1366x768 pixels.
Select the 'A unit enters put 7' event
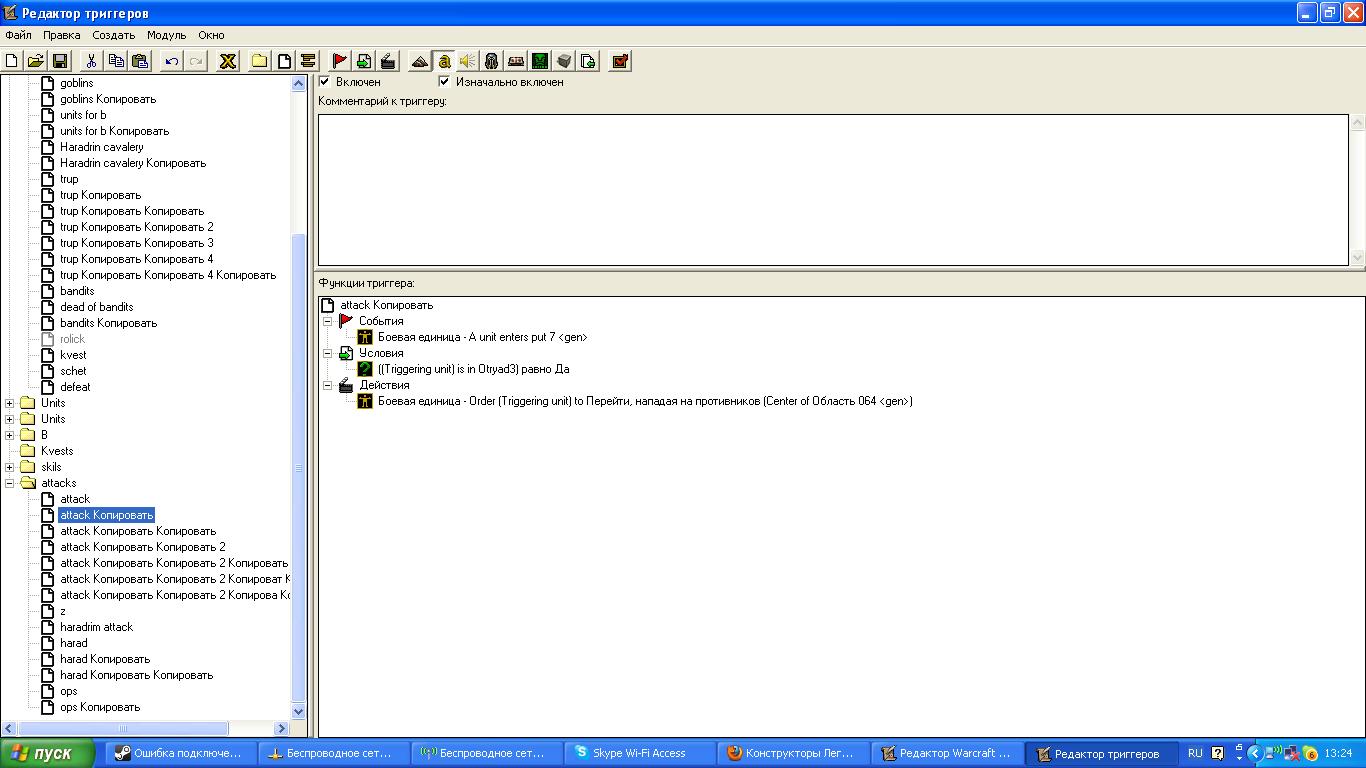pyautogui.click(x=482, y=337)
